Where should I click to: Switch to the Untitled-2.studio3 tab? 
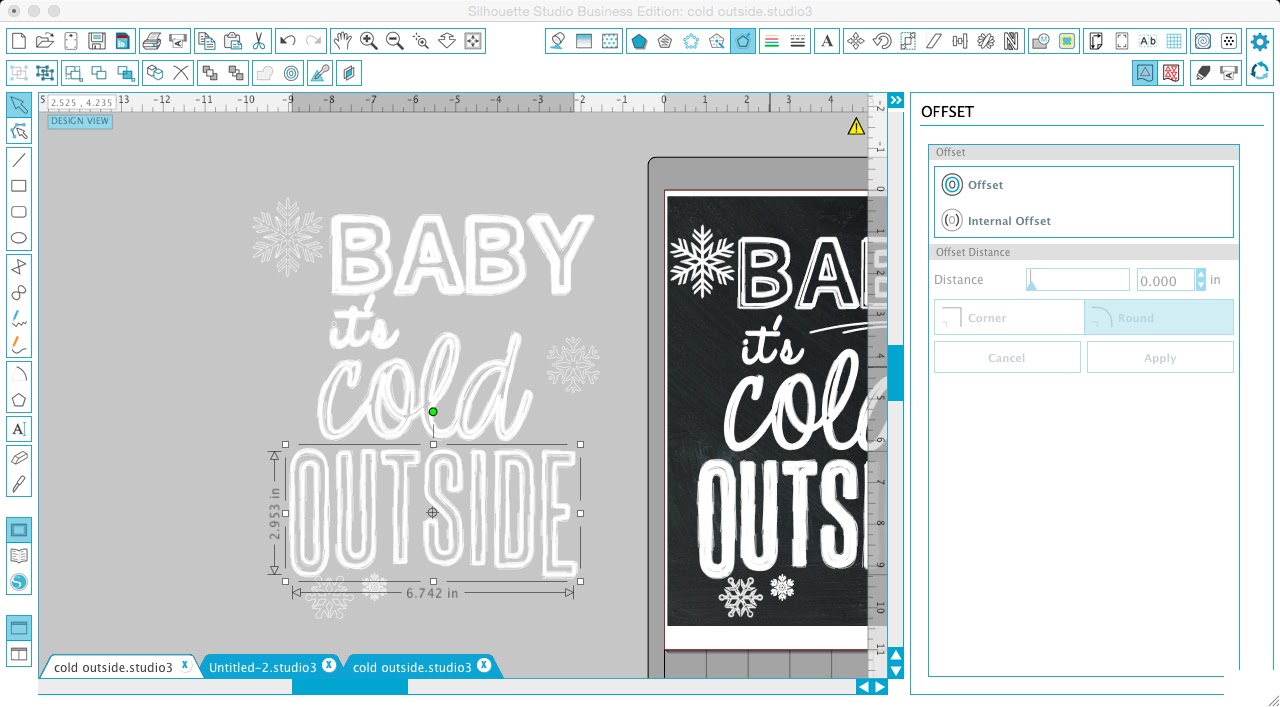click(263, 667)
